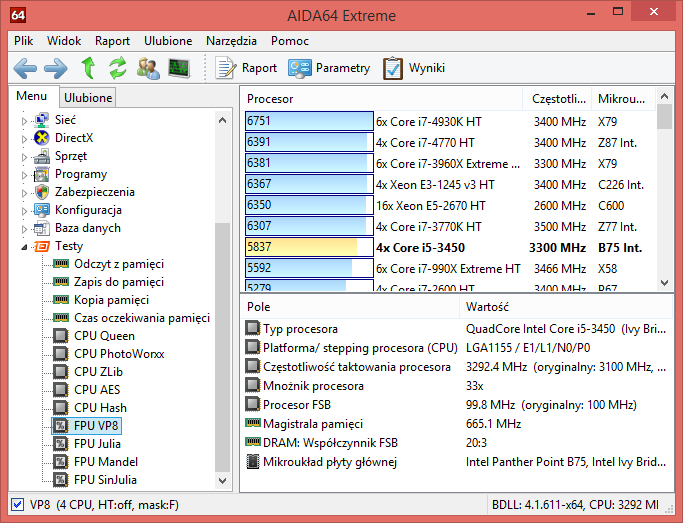Click the Baza danych icon

42,228
